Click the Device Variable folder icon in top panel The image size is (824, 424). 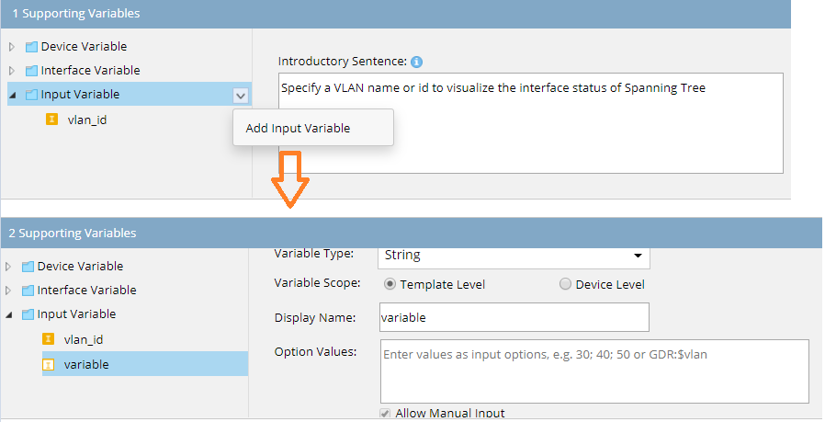(31, 47)
